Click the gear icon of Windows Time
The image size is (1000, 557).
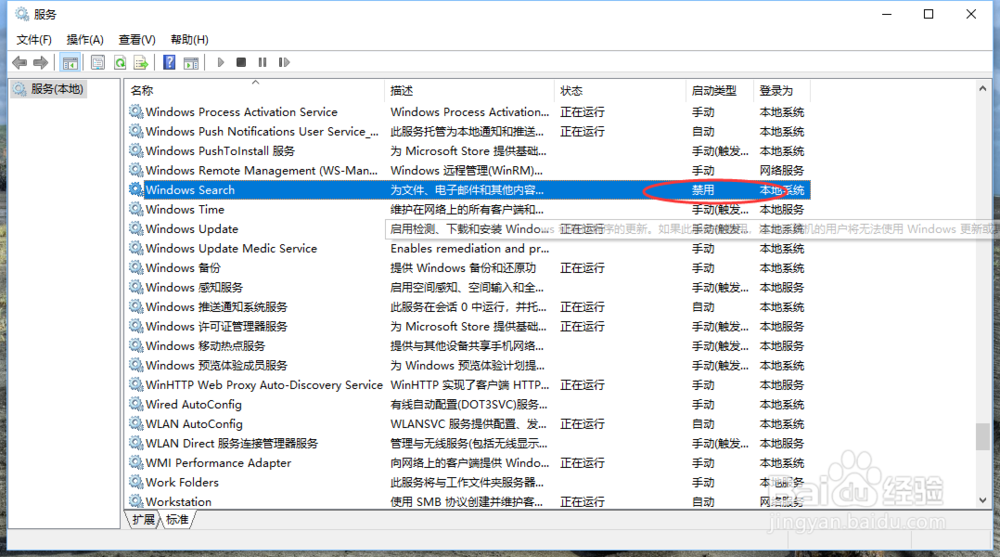135,209
